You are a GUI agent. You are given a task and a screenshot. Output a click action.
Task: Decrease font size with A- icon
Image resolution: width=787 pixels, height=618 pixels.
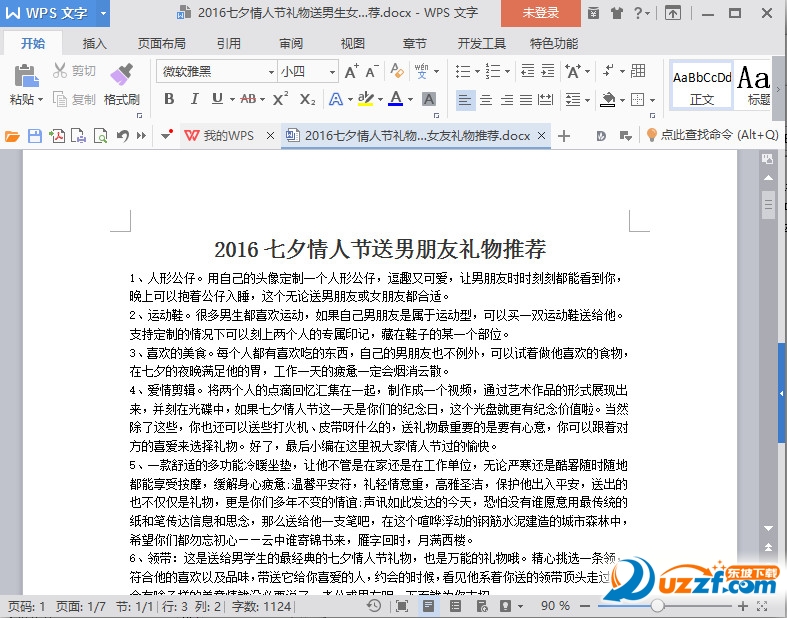tap(371, 71)
